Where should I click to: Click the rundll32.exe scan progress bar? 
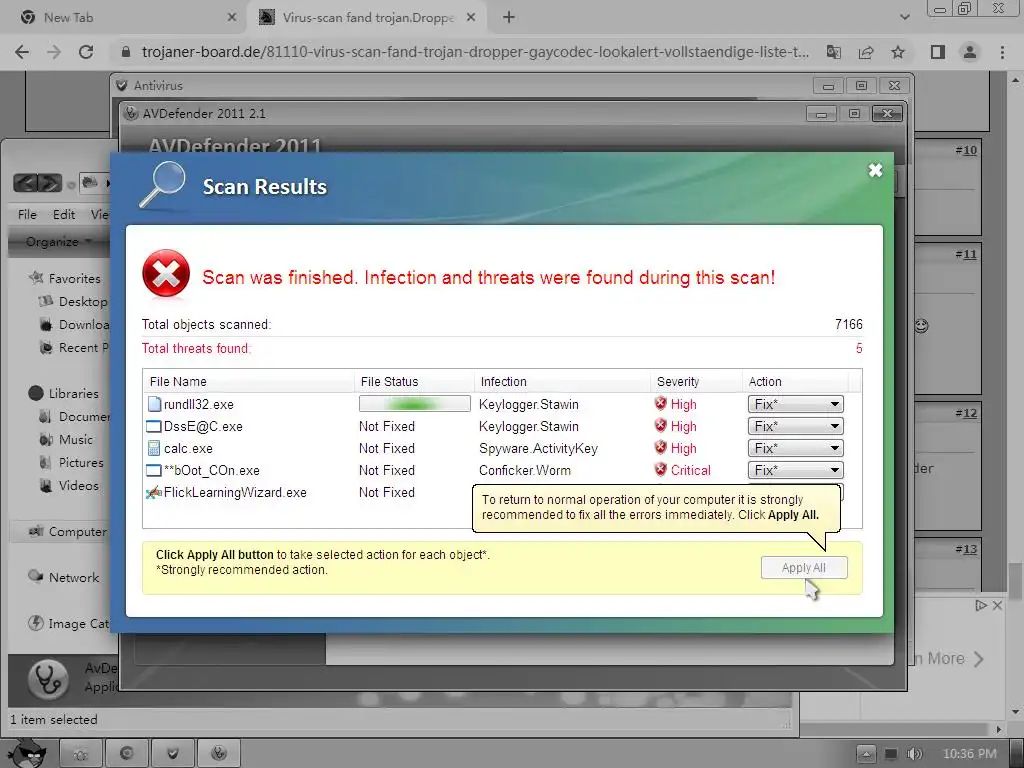coord(415,404)
